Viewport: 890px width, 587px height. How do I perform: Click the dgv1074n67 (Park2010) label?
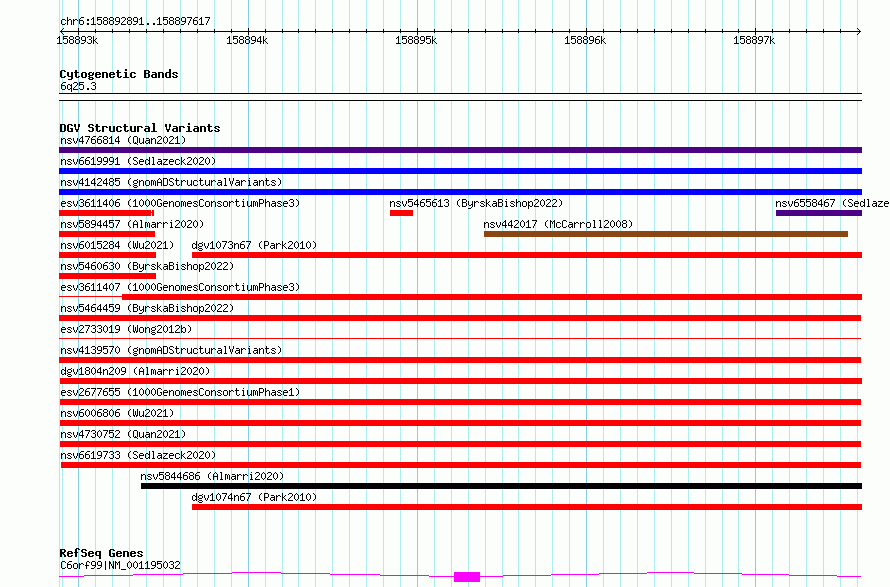coord(254,497)
